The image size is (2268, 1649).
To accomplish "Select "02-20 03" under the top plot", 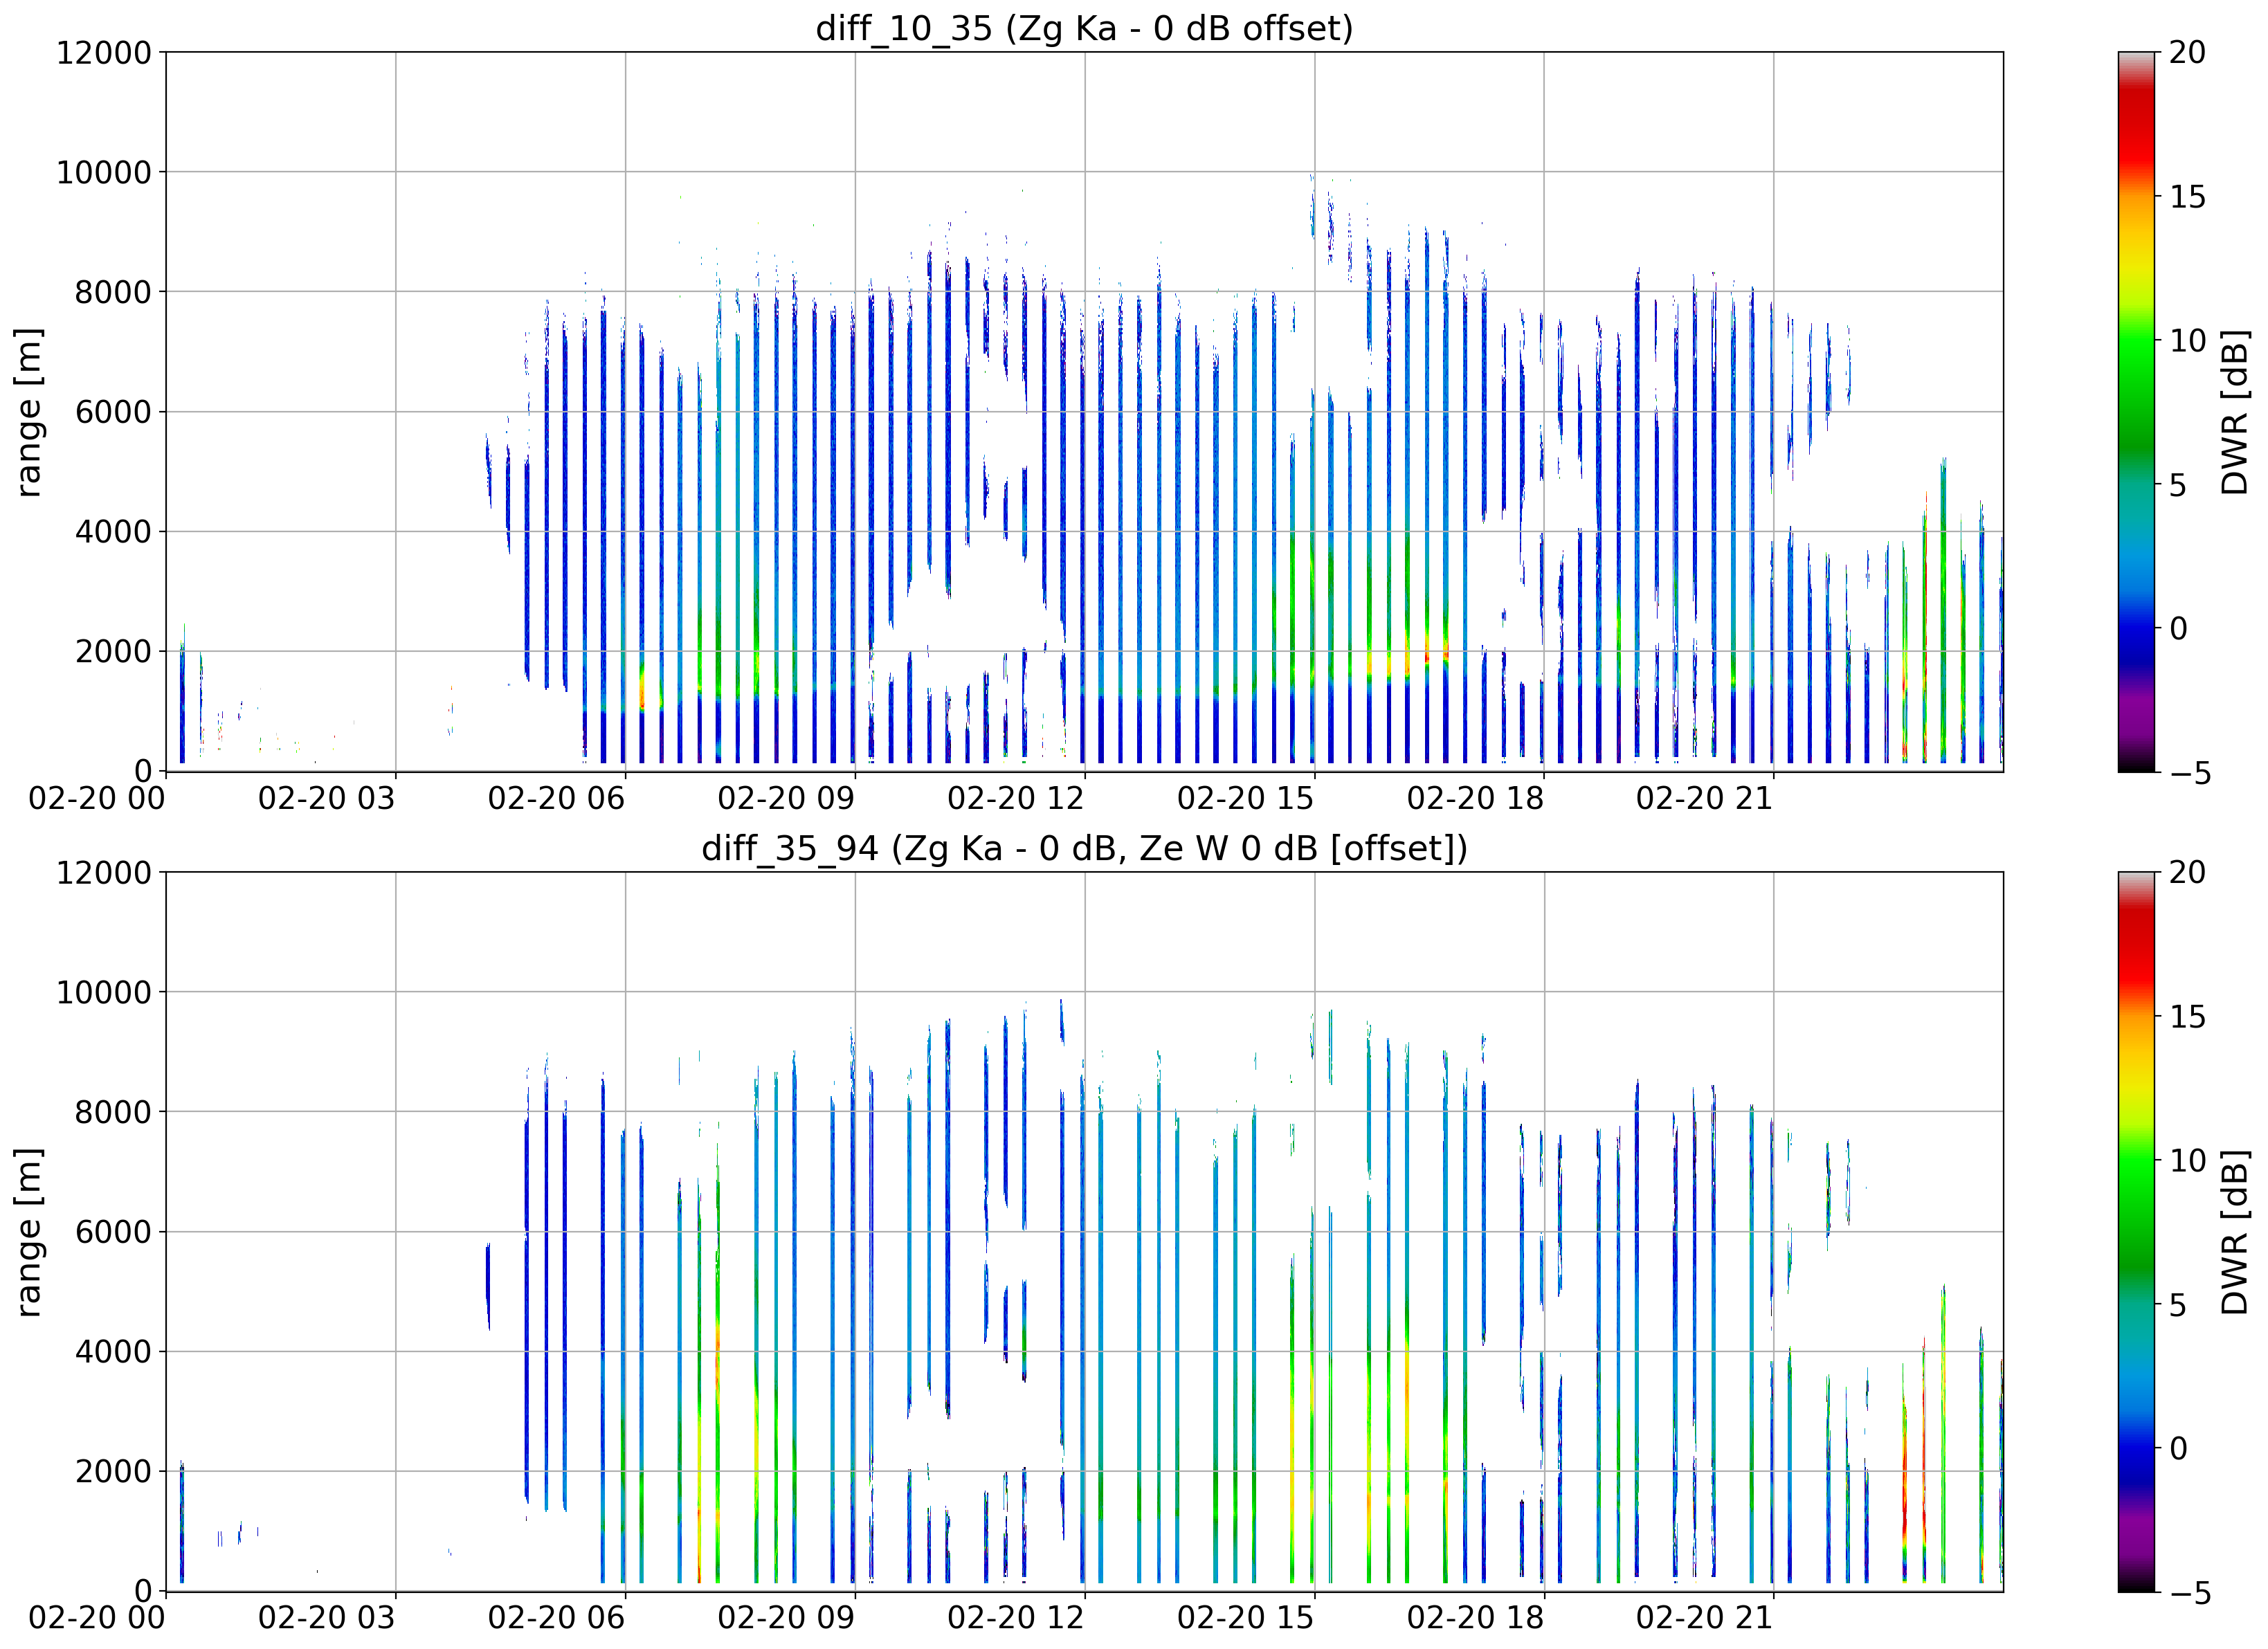I will pos(327,798).
